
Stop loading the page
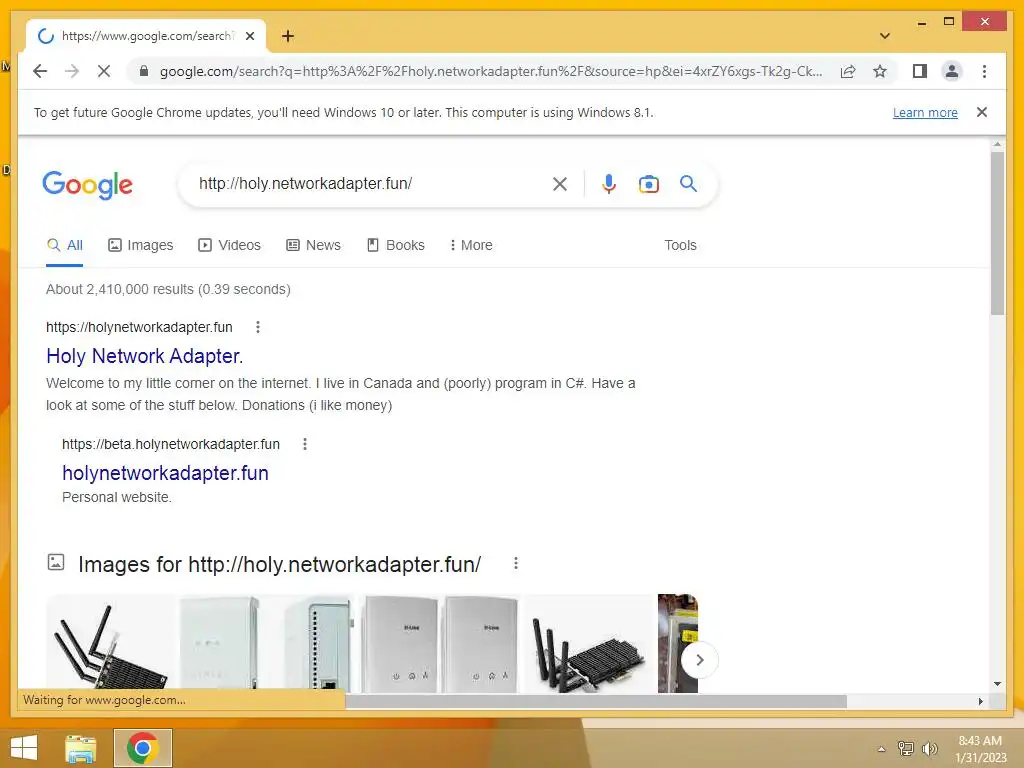pos(104,71)
